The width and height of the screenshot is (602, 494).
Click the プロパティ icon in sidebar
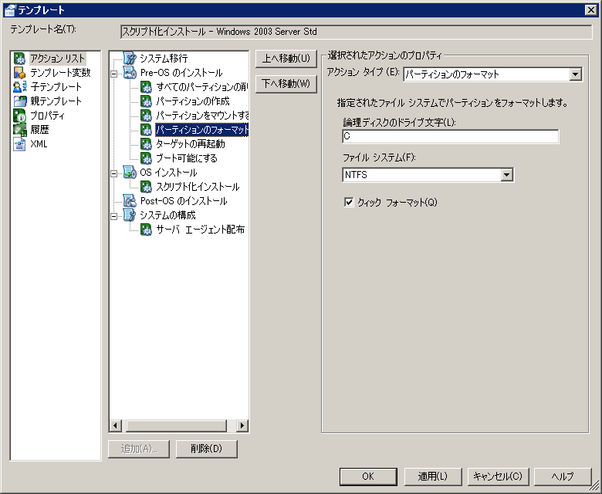(20, 116)
